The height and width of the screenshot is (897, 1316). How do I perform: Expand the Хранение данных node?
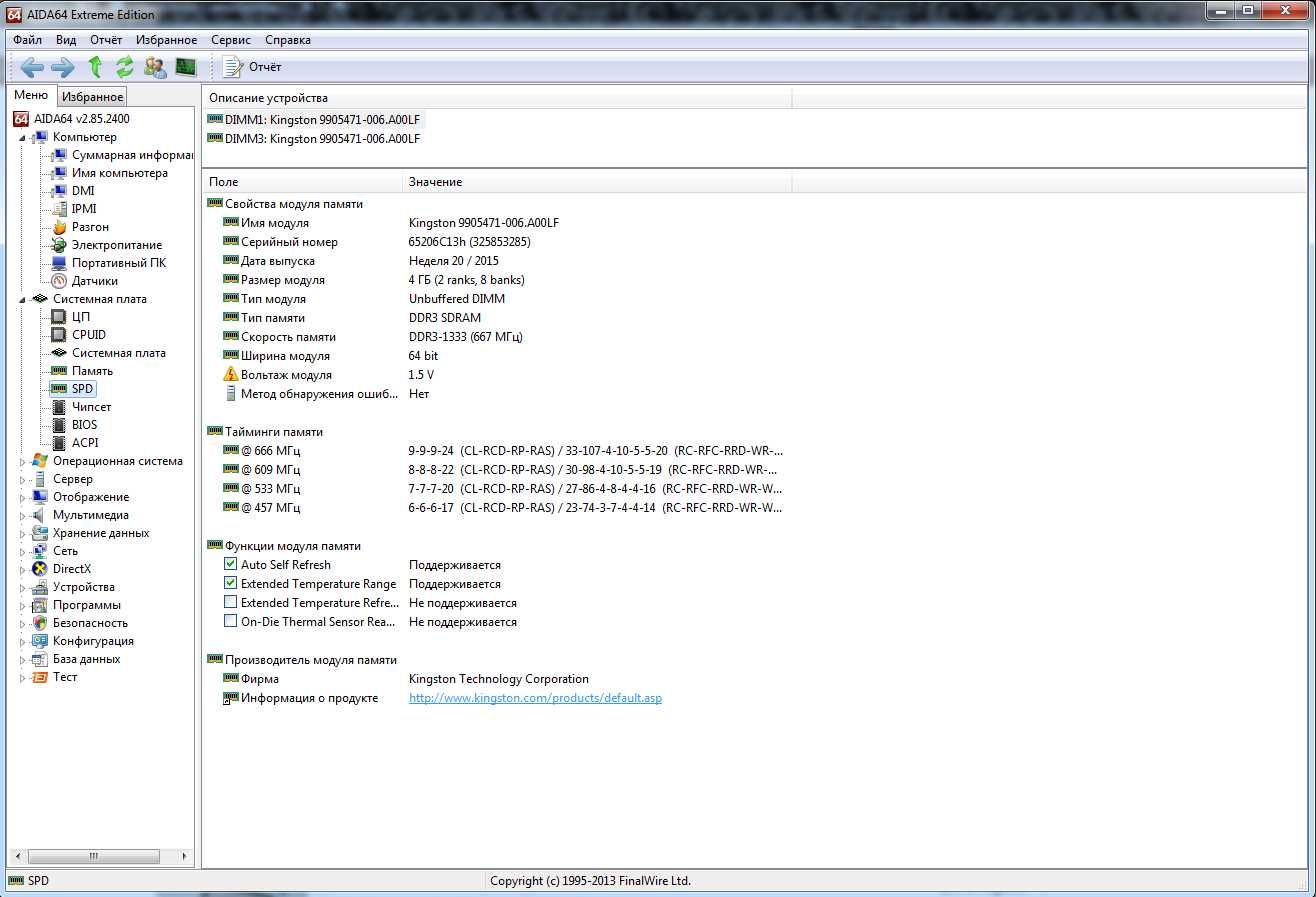tap(23, 533)
